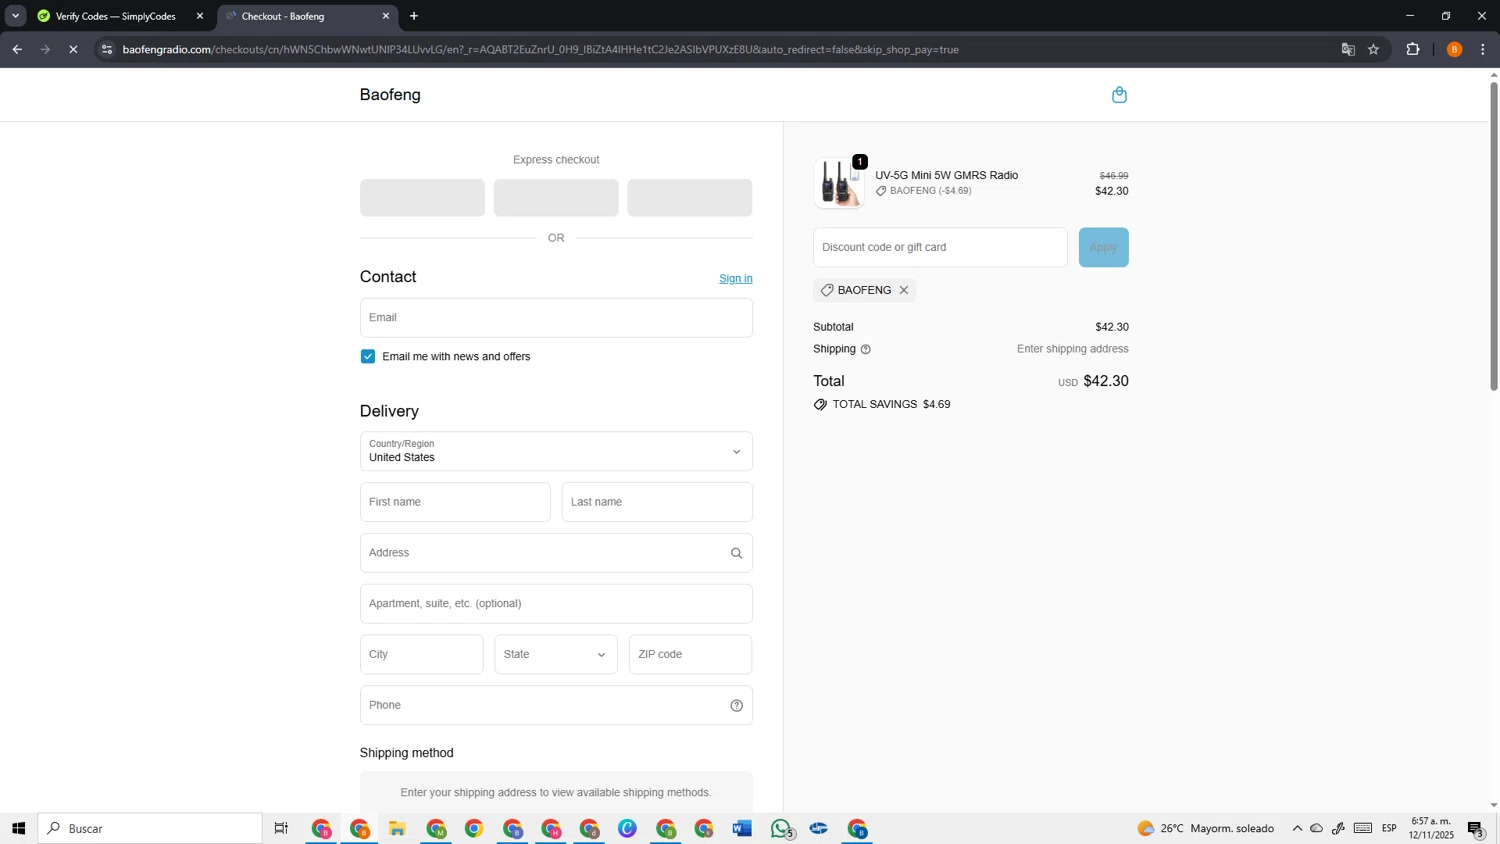The width and height of the screenshot is (1500, 844).
Task: Open the Windows Start menu
Action: click(x=18, y=829)
